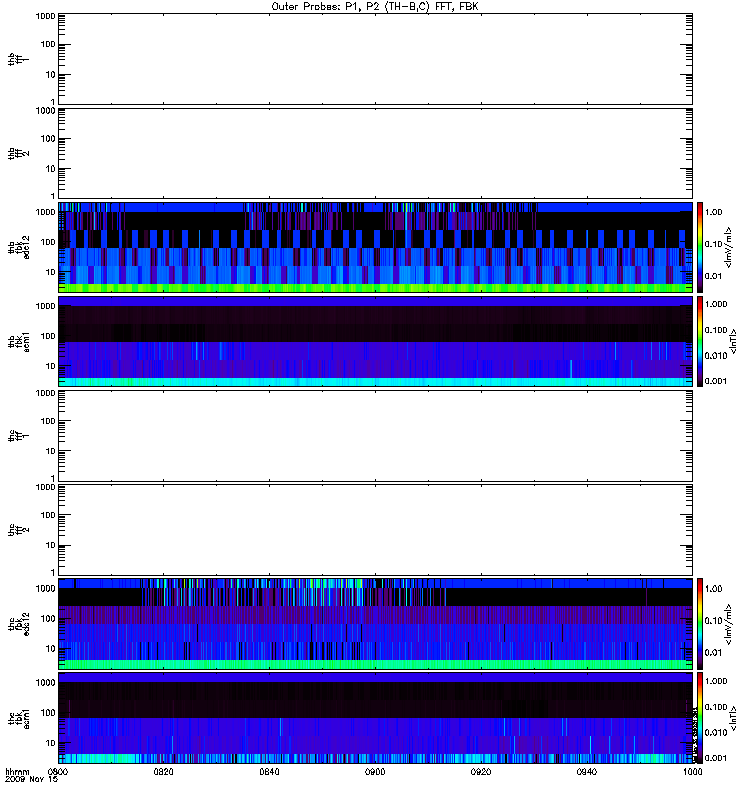Screen dimensions: 750x800
Task: Click '0.01' on the thb edc12 color scale
Action: (x=714, y=276)
